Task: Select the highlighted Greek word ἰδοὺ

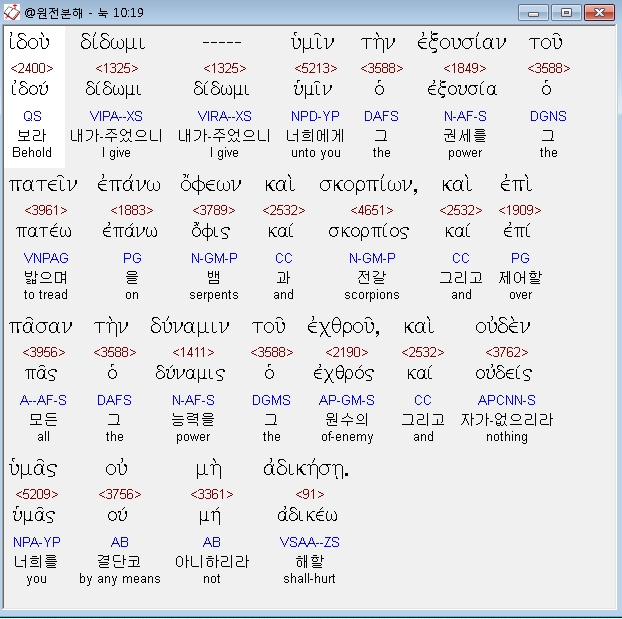Action: pos(29,42)
